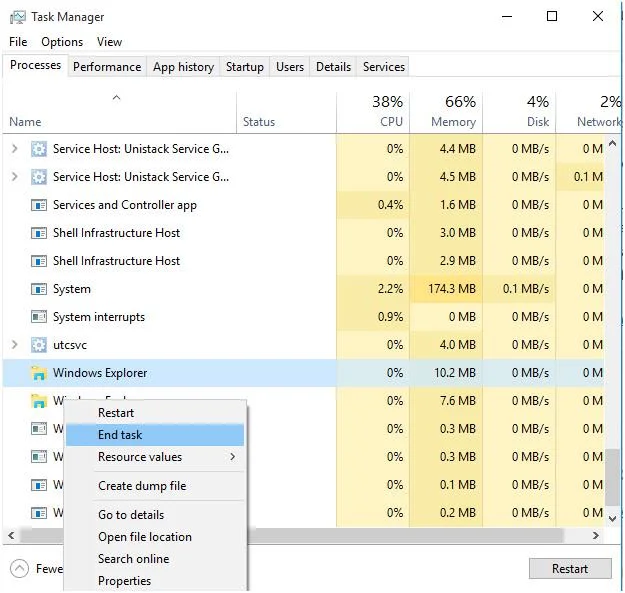Click the vertical scrollbar thumb
The width and height of the screenshot is (625, 593).
click(613, 477)
